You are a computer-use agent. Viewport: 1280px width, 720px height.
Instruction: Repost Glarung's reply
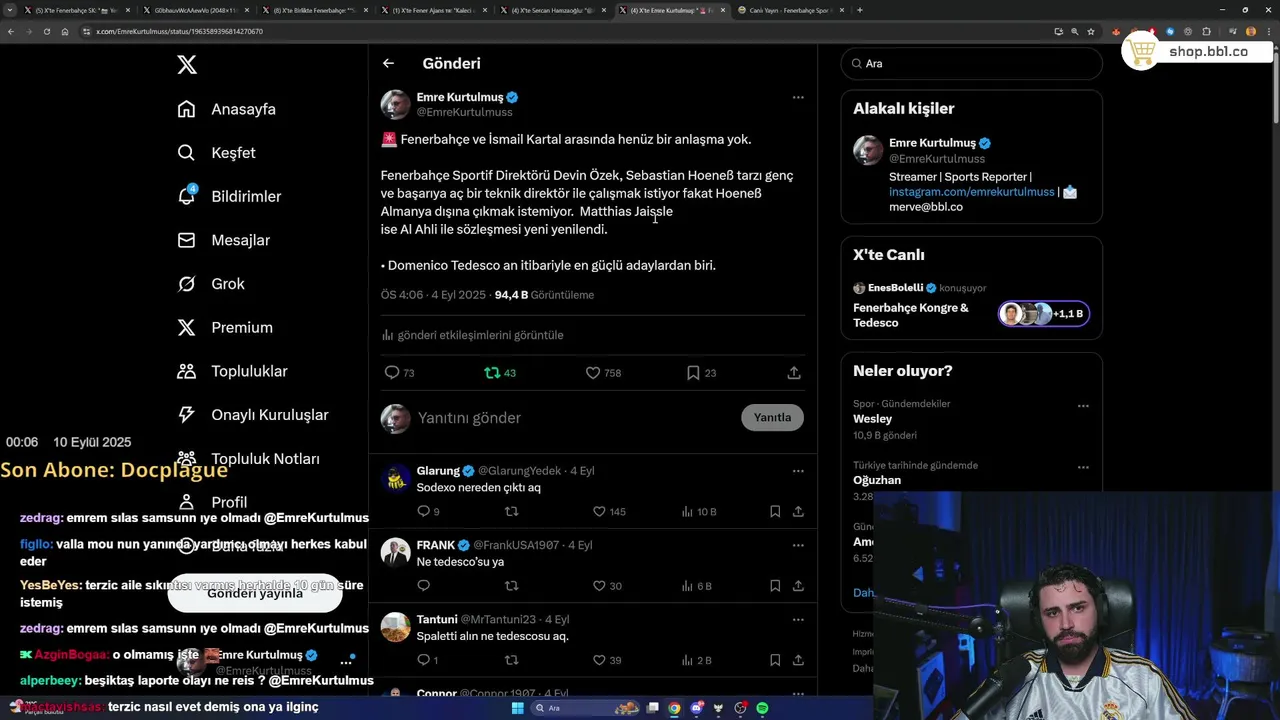coord(512,511)
